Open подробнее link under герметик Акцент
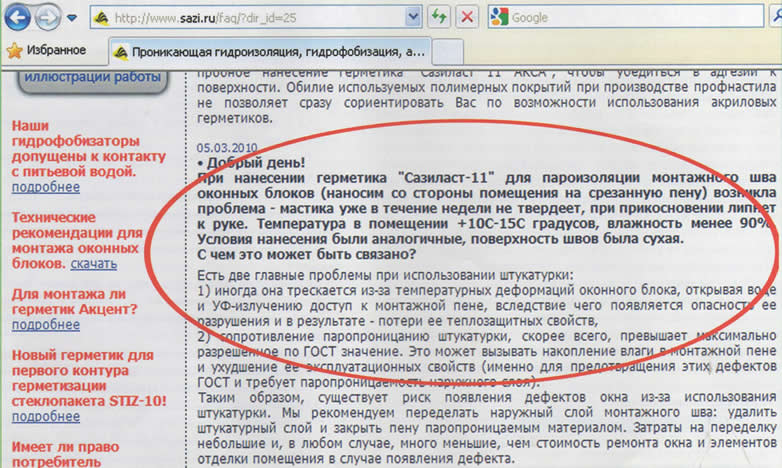The image size is (782, 468). point(46,325)
